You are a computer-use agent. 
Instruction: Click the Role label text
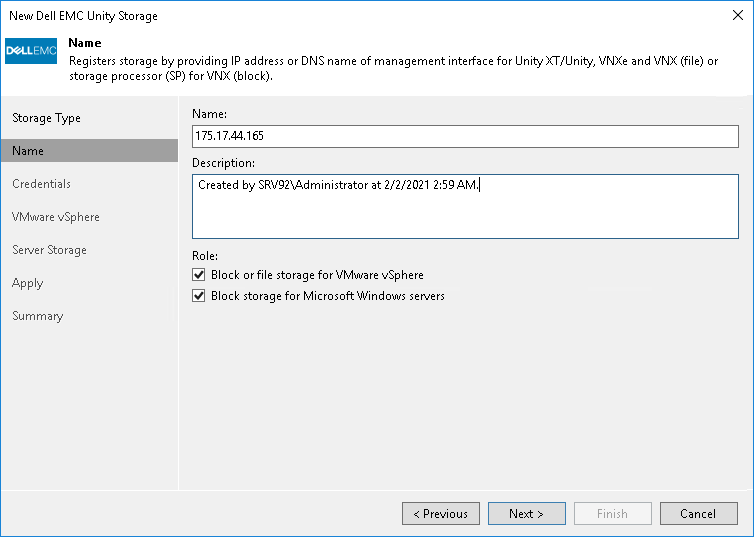coord(203,256)
